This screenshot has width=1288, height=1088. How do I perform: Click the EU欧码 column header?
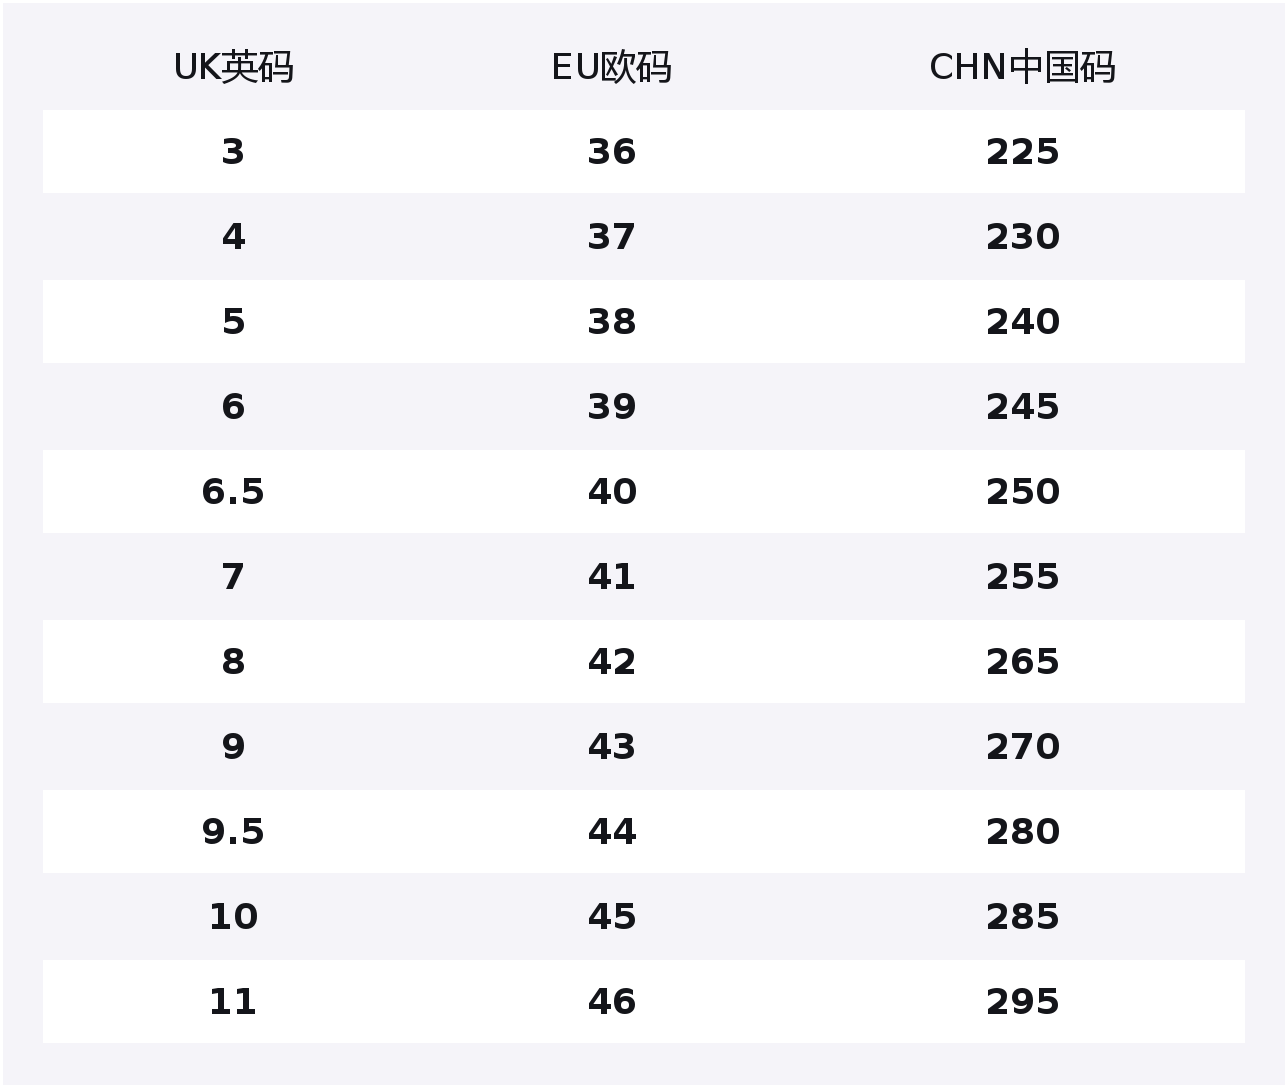click(611, 67)
